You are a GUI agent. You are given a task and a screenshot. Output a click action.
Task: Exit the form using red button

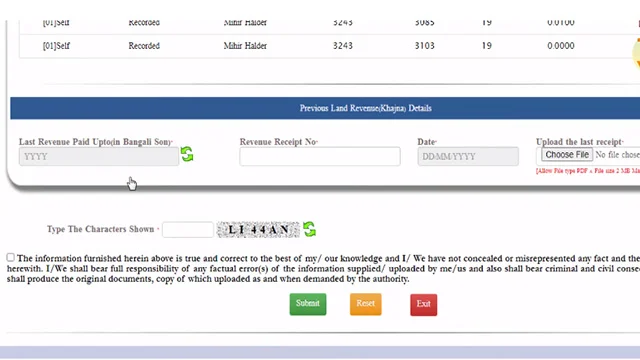click(423, 304)
